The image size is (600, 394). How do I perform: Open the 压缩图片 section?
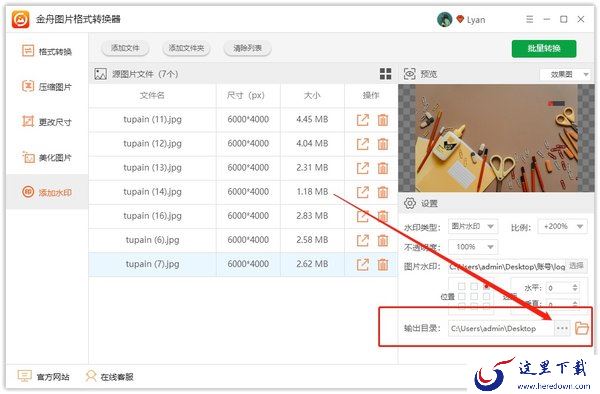[x=47, y=87]
